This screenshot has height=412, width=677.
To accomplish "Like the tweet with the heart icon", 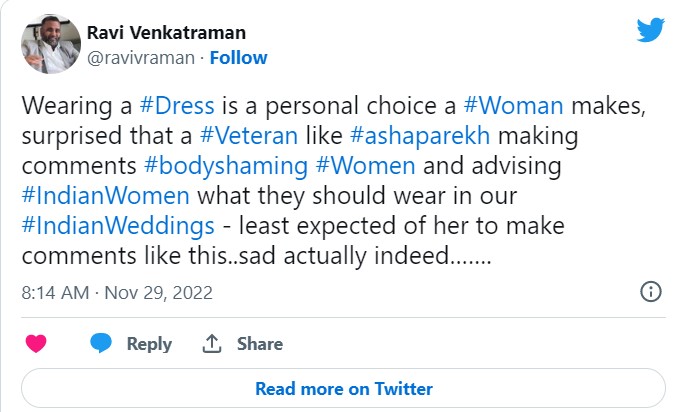I will (x=36, y=343).
